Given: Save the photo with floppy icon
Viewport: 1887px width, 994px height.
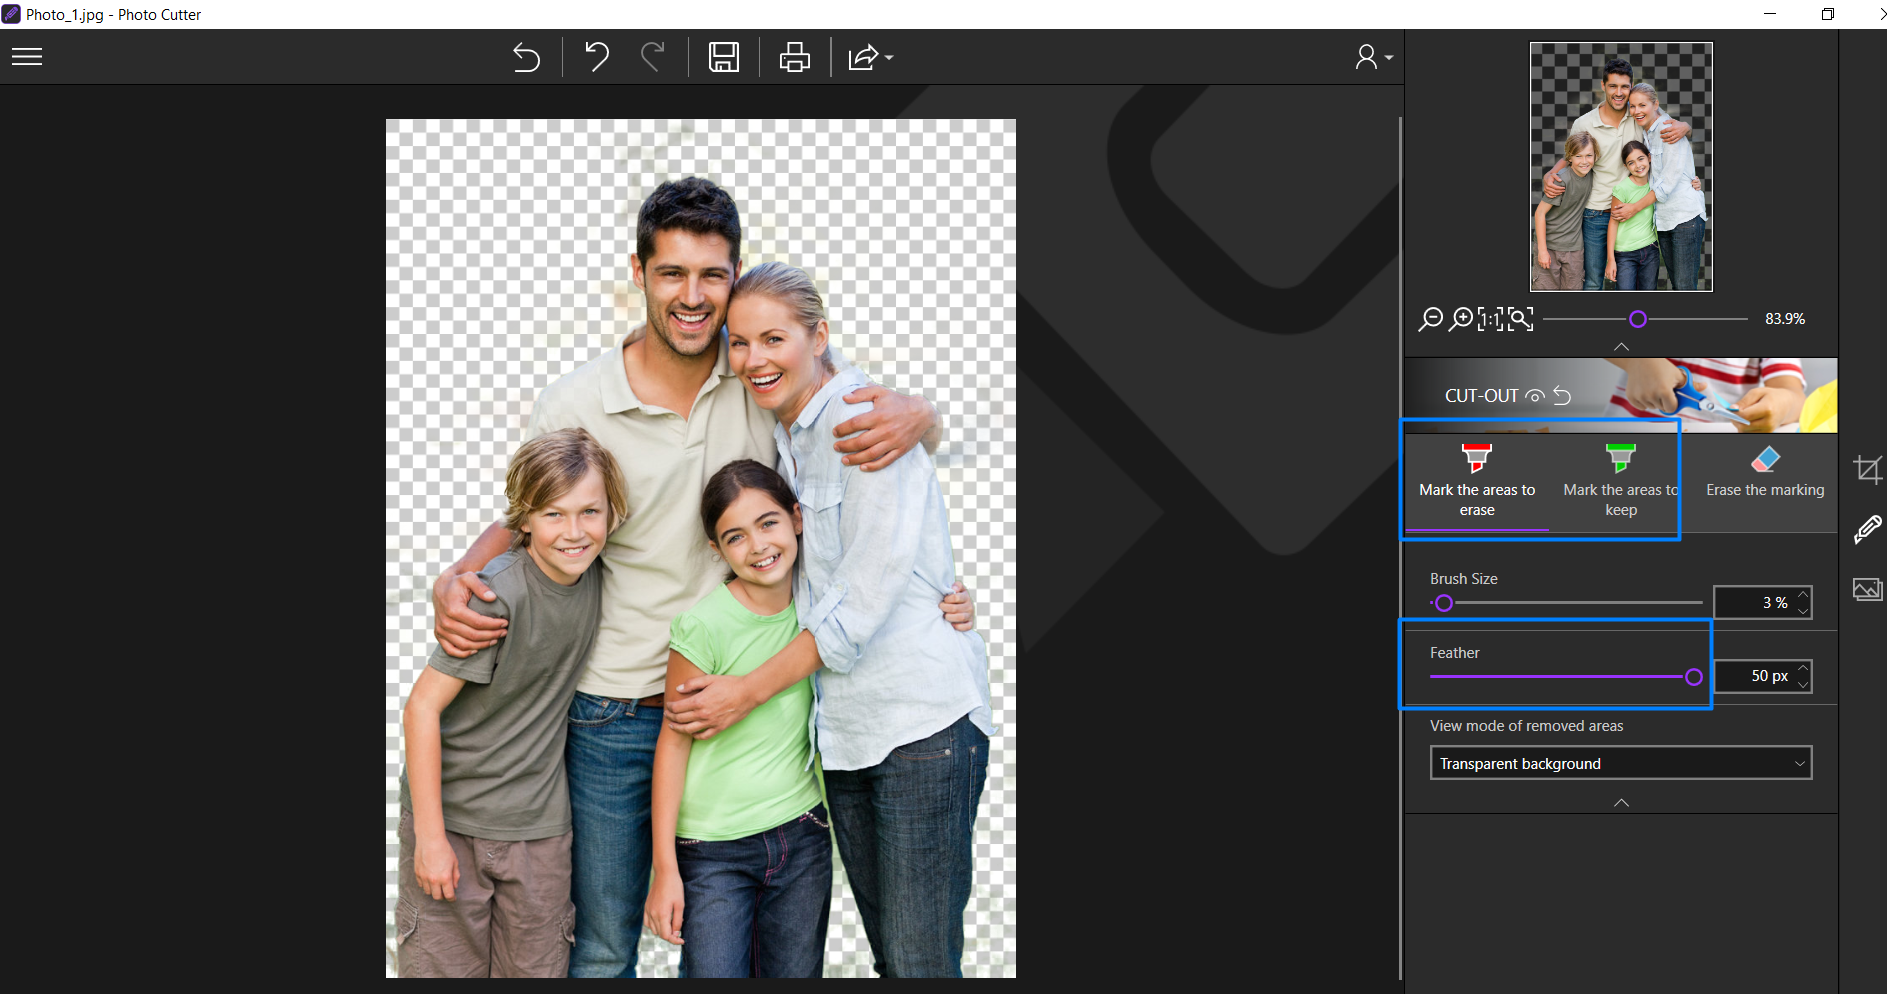Looking at the screenshot, I should [724, 57].
